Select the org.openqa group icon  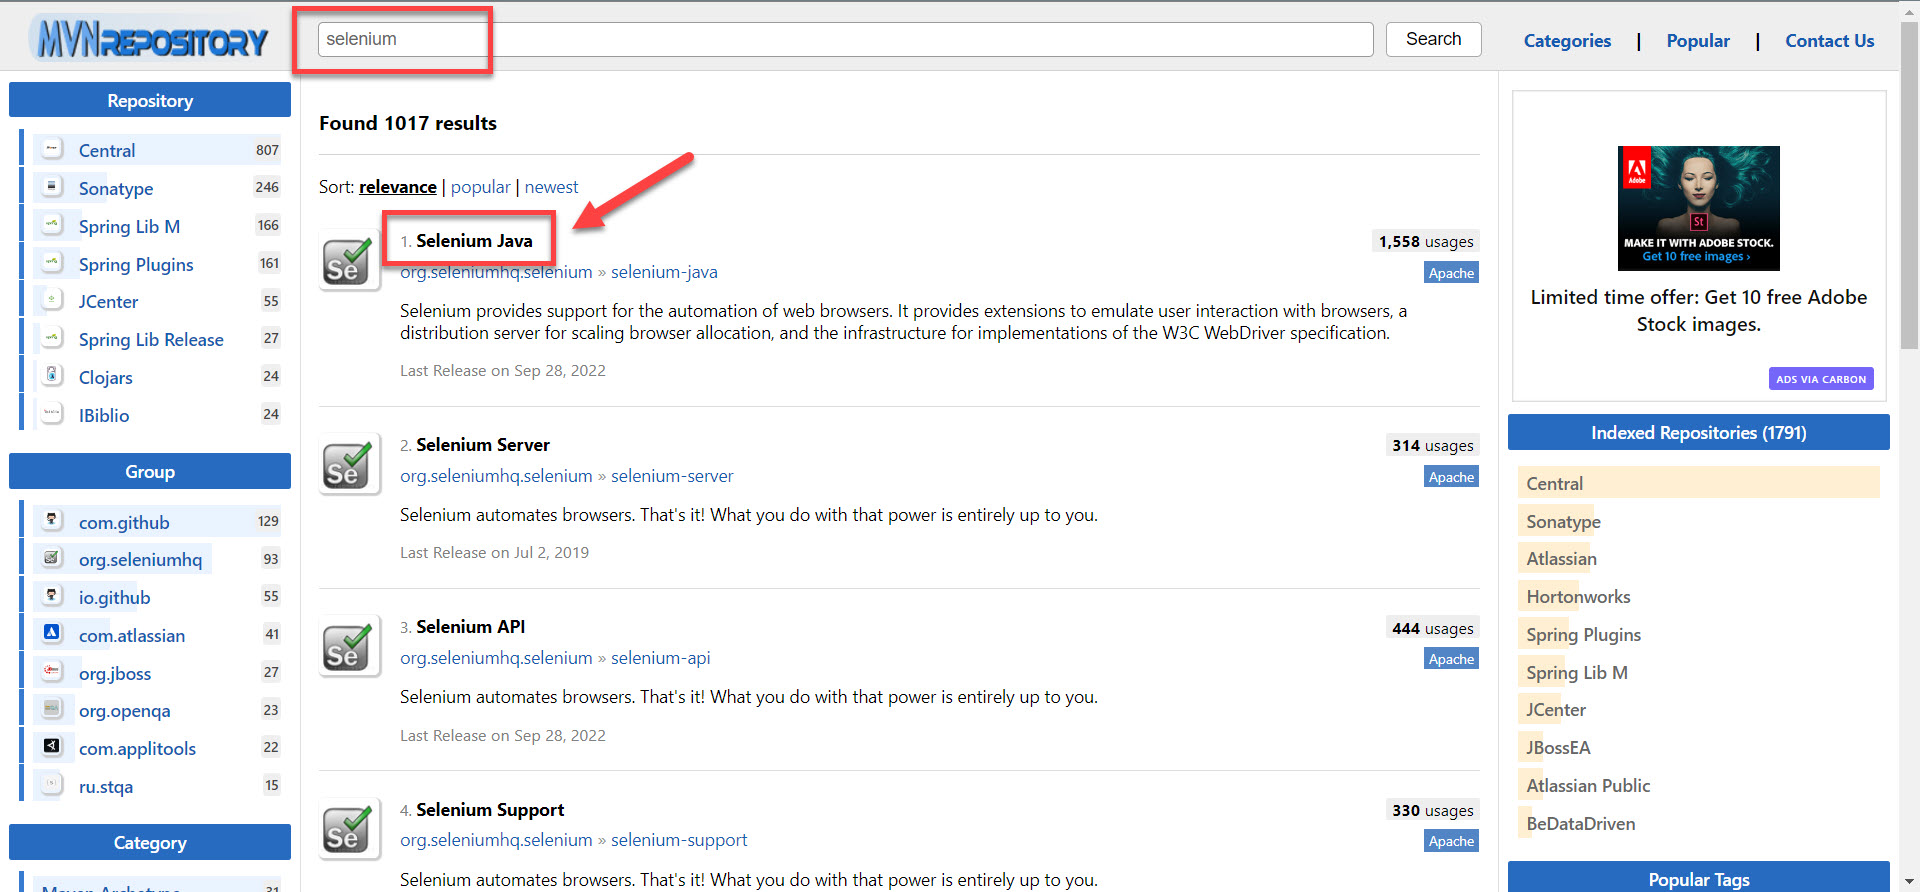pos(52,709)
